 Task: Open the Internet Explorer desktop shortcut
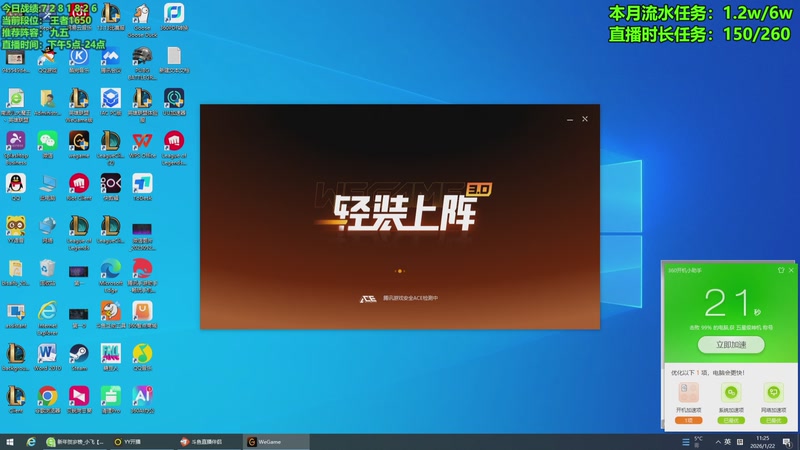47,318
